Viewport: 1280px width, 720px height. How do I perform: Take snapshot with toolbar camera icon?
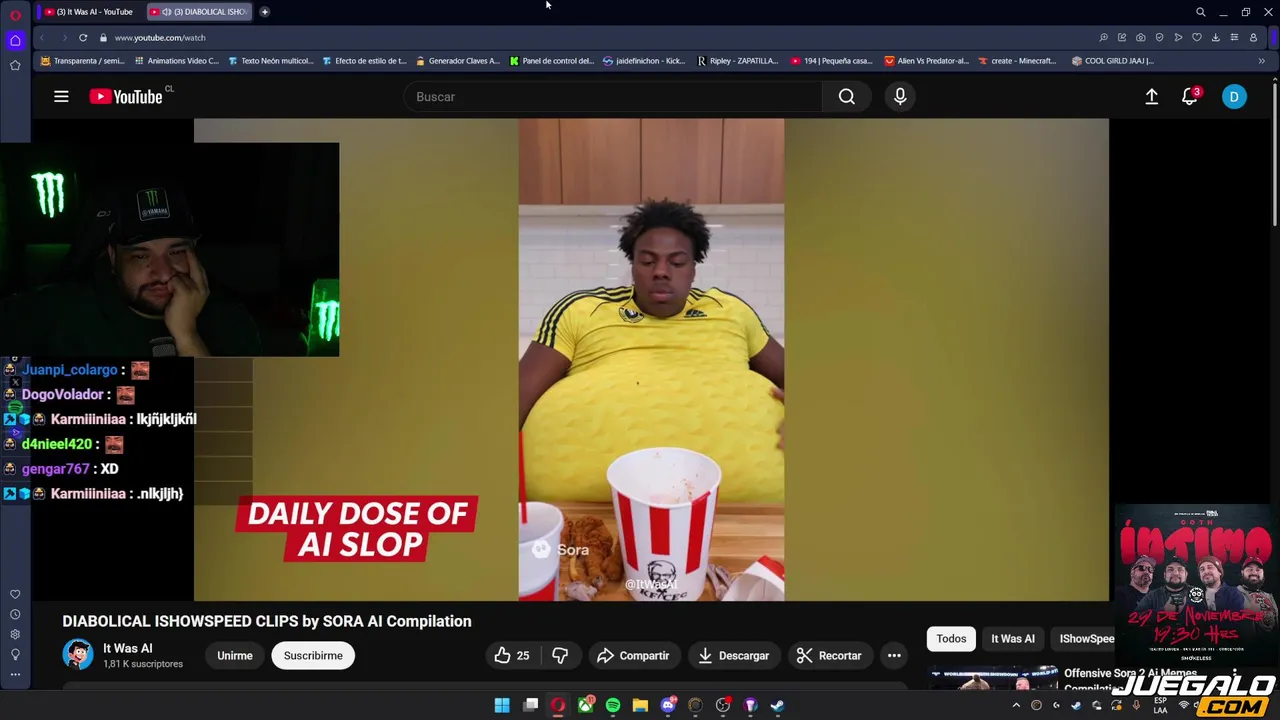(x=1141, y=38)
